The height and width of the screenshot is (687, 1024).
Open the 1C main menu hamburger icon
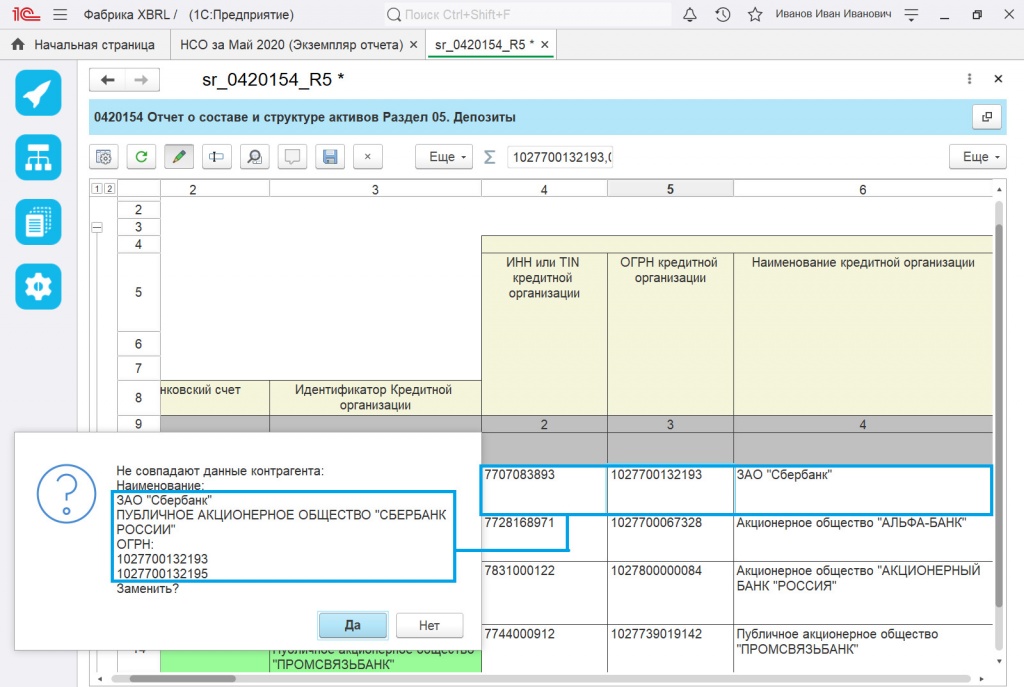pos(60,14)
